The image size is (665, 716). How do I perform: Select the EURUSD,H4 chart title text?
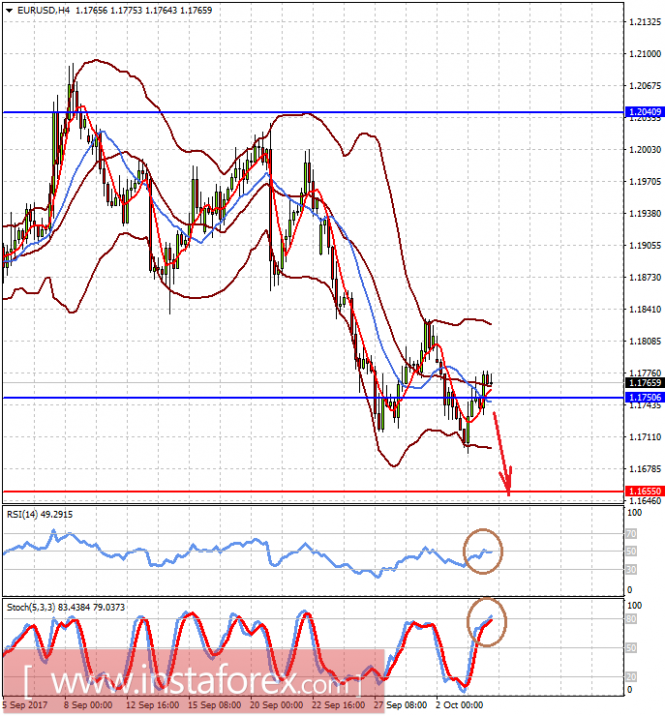43,10
